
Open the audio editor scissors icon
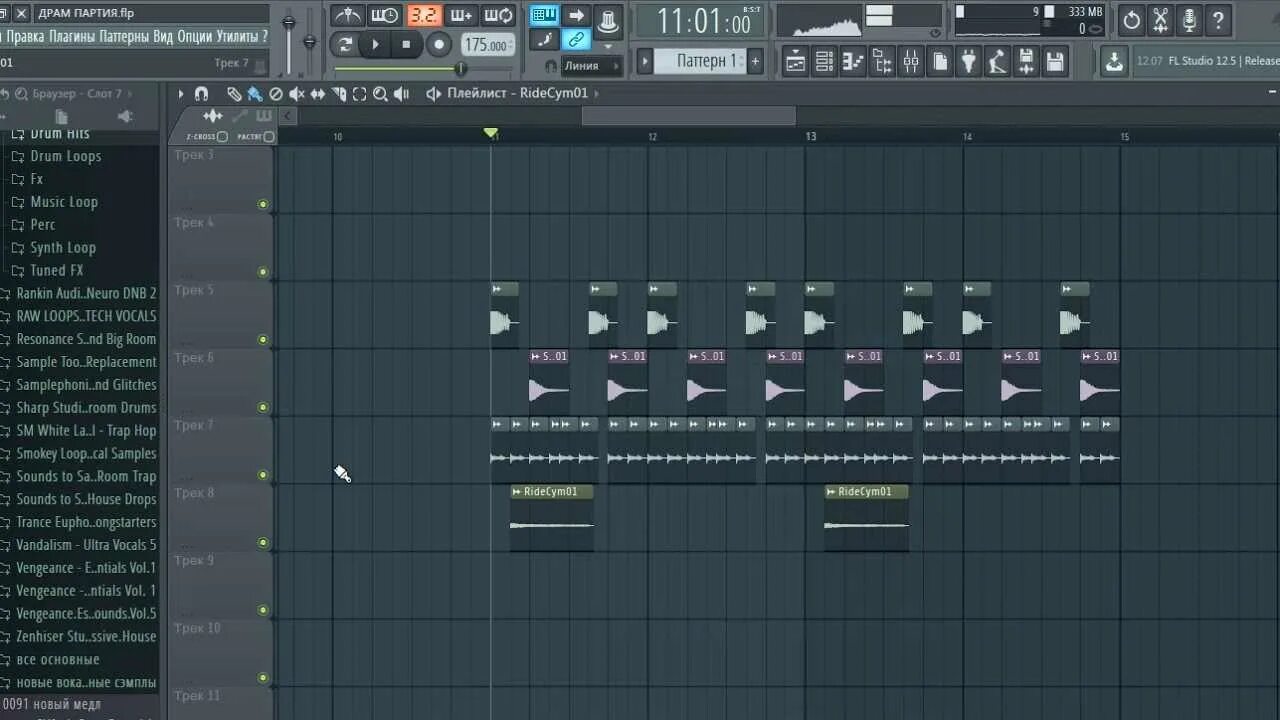click(1160, 19)
